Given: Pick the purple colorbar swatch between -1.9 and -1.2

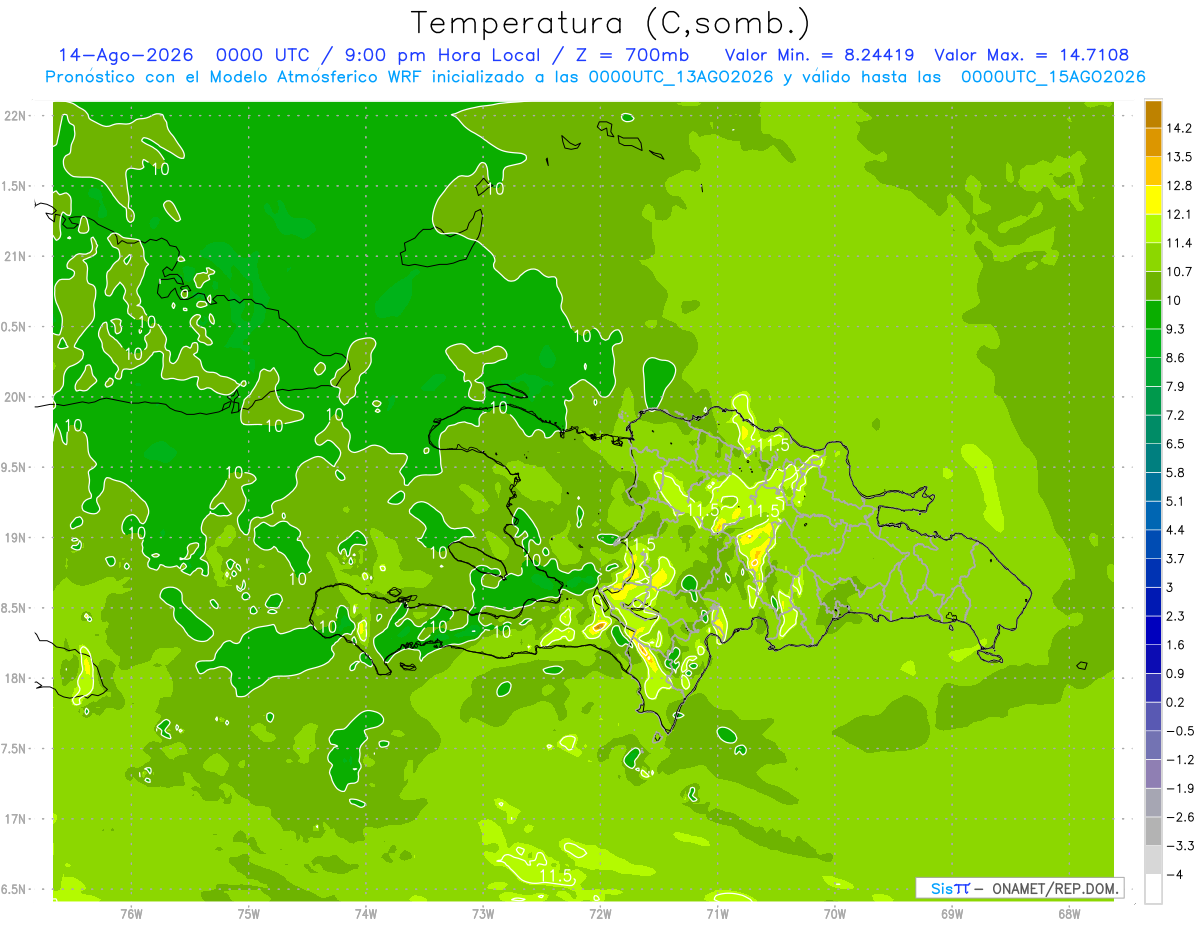Looking at the screenshot, I should [x=1153, y=774].
